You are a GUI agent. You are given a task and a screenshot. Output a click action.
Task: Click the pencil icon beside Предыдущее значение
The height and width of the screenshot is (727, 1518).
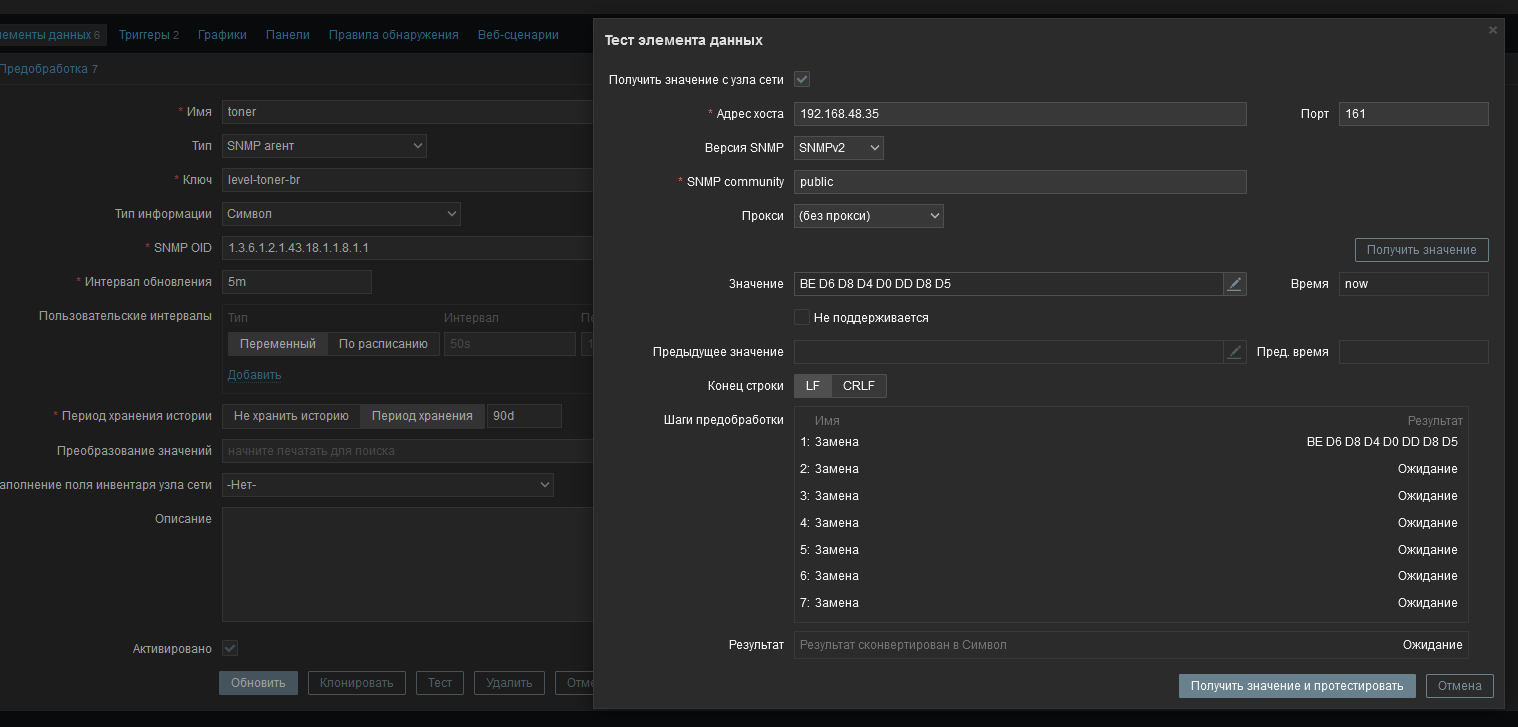coord(1235,352)
